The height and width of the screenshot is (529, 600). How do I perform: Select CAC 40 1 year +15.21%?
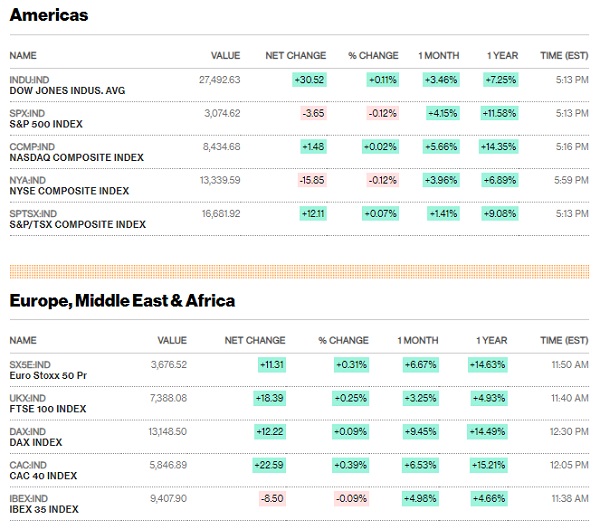tap(489, 465)
